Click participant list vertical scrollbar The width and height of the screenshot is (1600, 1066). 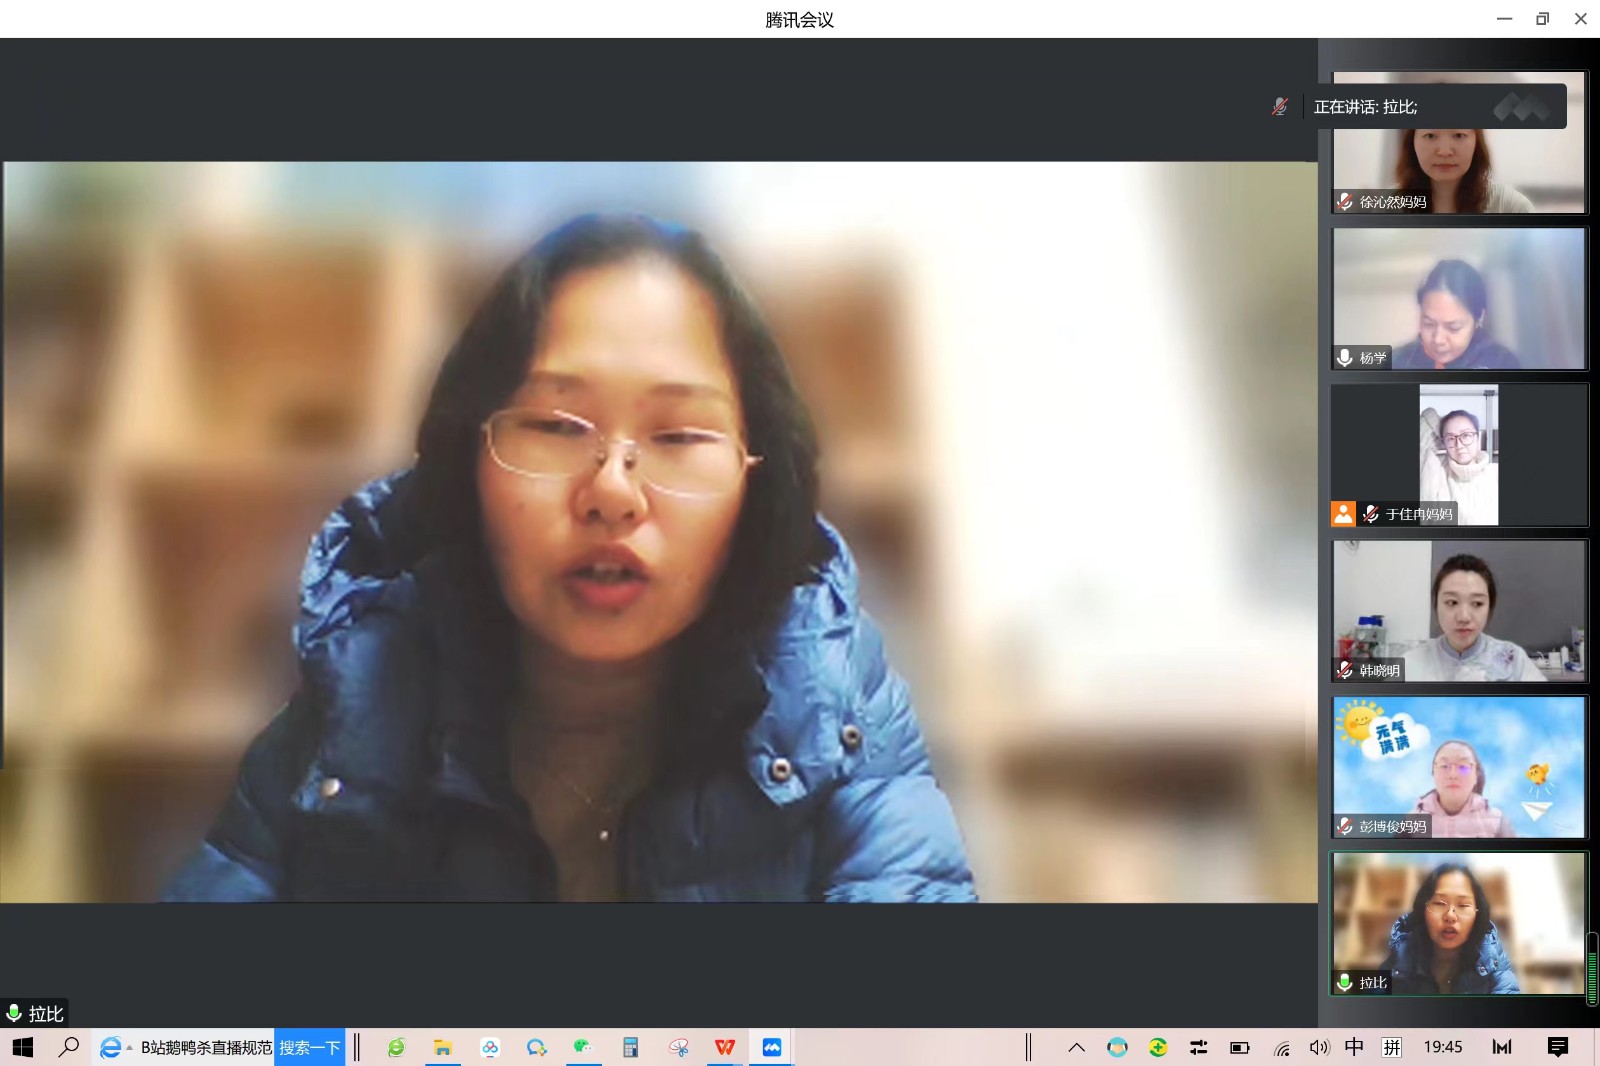pos(1592,968)
